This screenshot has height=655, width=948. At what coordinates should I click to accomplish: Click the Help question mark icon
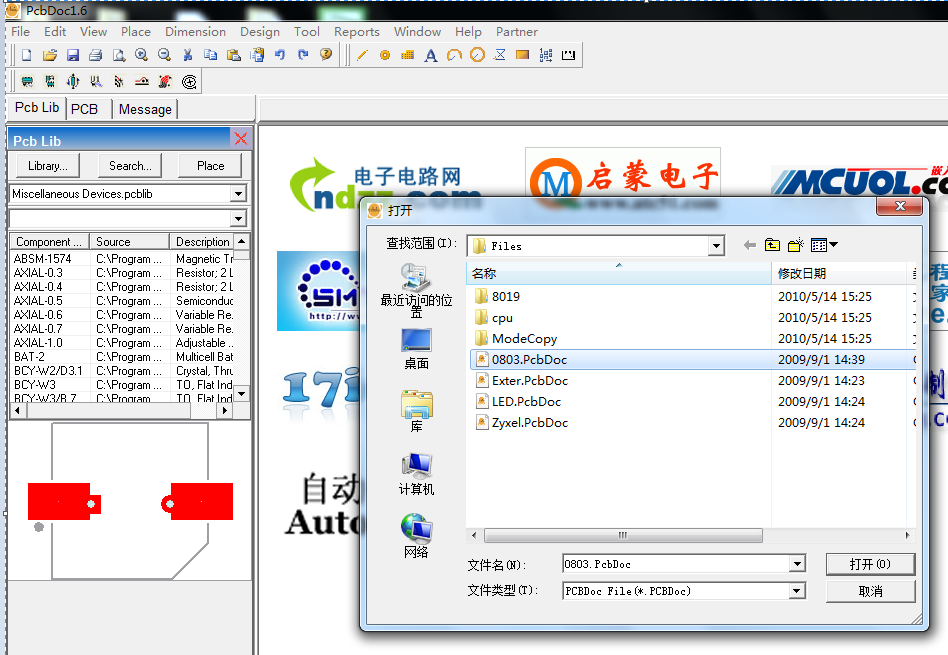(326, 55)
